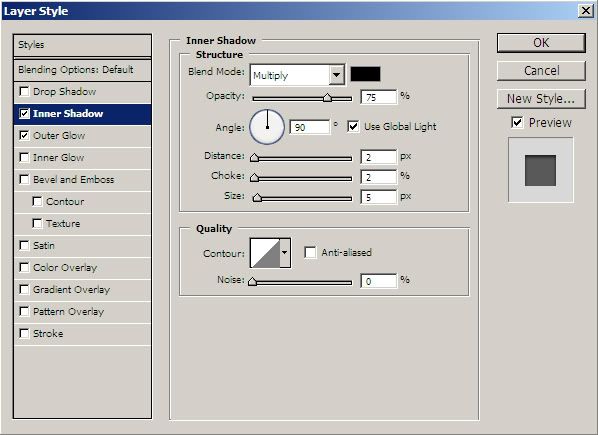Expand the Contour picker dropdown arrow
The image size is (598, 435).
(285, 253)
